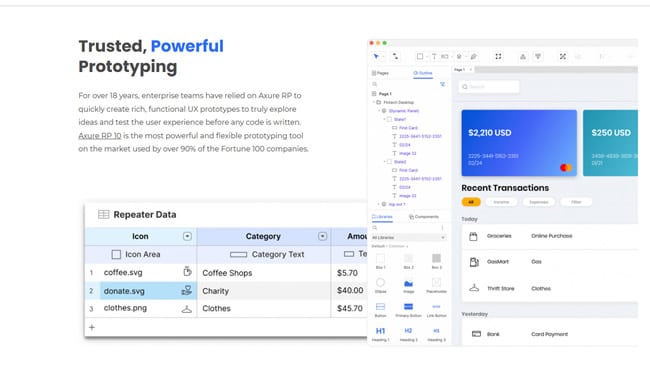Viewport: 650px width, 366px height.
Task: Click the Repeater Data table icon
Action: (104, 214)
